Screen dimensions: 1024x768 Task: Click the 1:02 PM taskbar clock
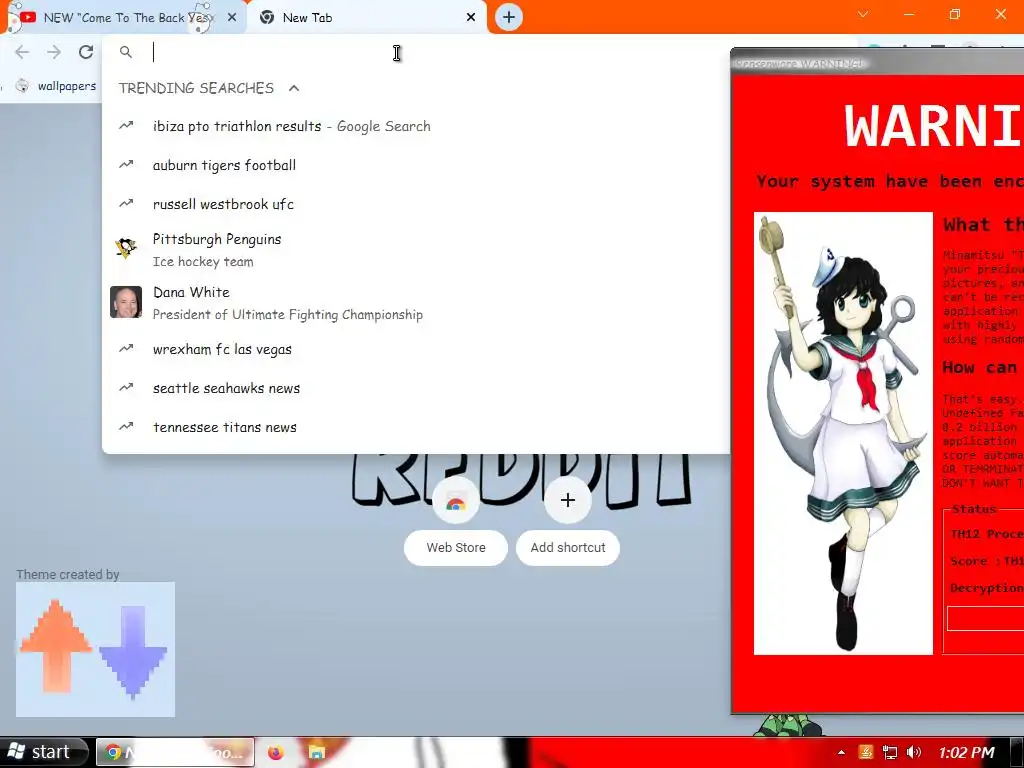point(967,752)
